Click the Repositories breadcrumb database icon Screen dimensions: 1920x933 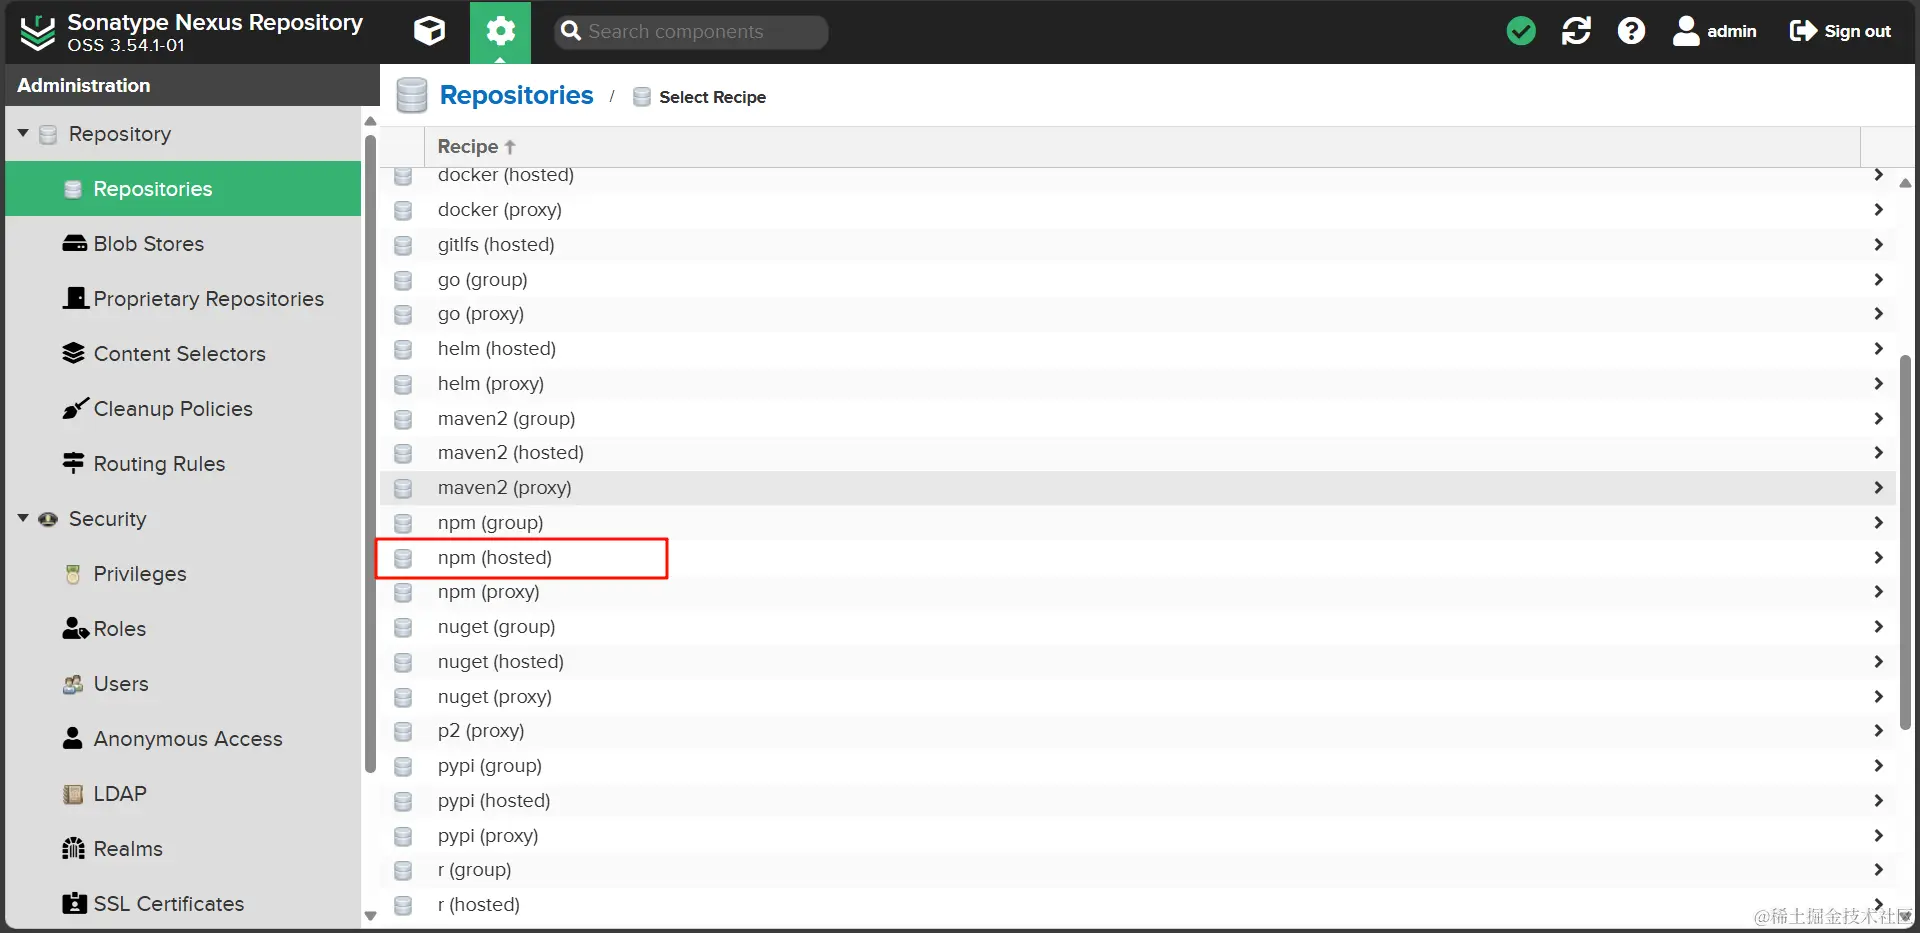412,95
